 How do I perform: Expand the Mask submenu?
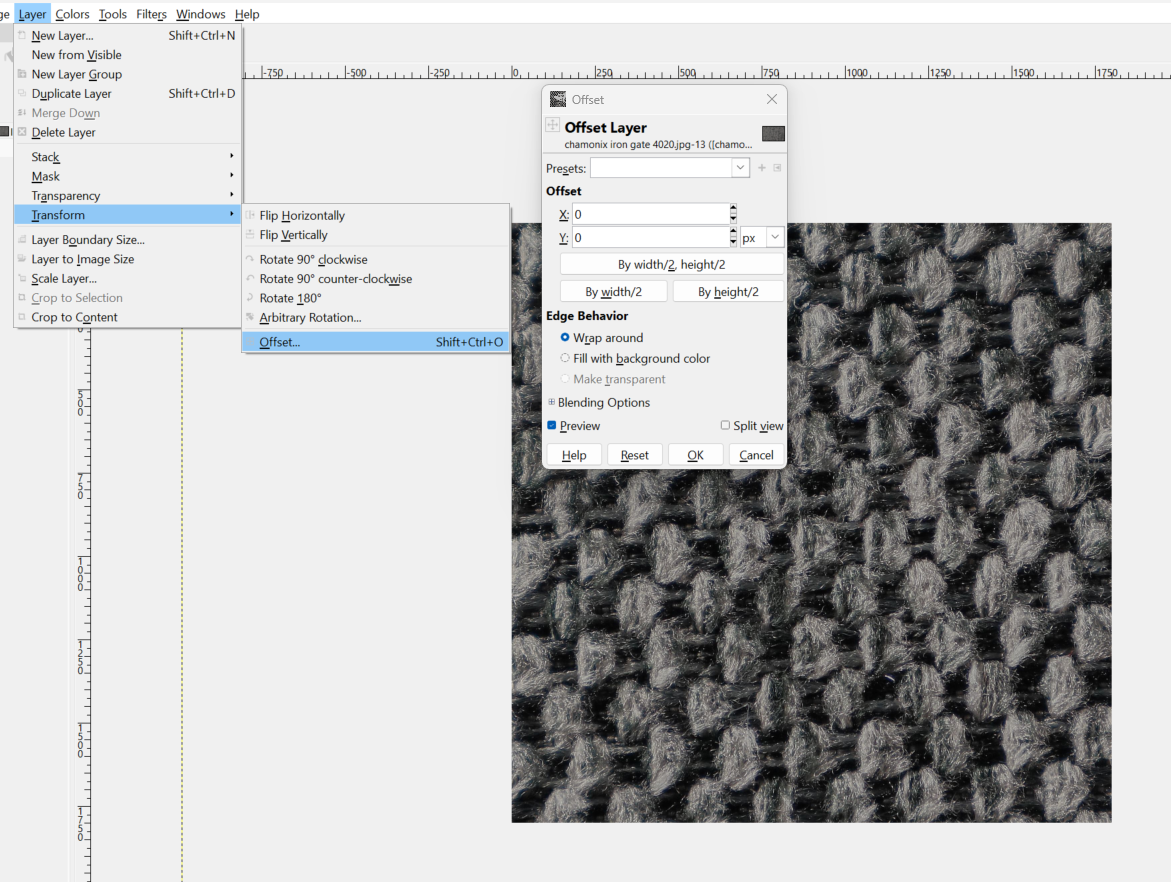pos(128,176)
